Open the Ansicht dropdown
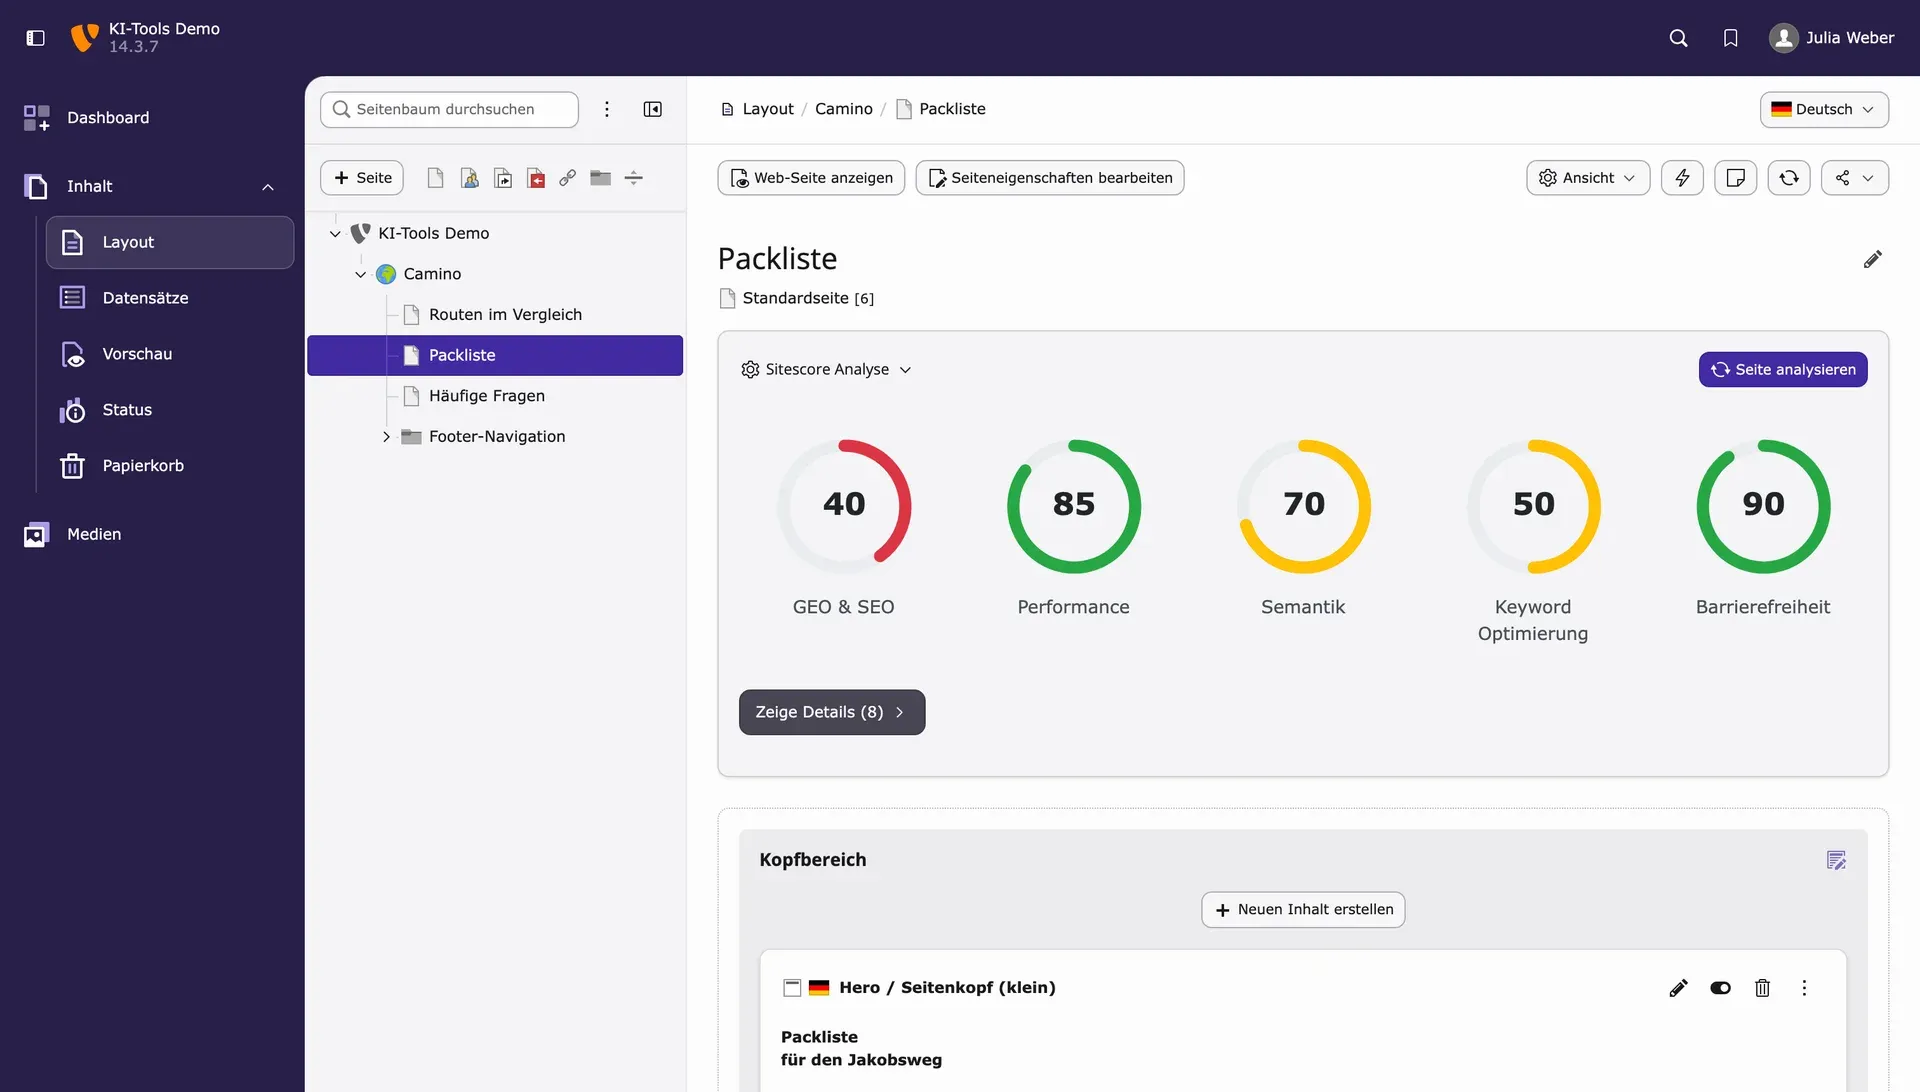Screen dimensions: 1920x1092 pos(1588,178)
